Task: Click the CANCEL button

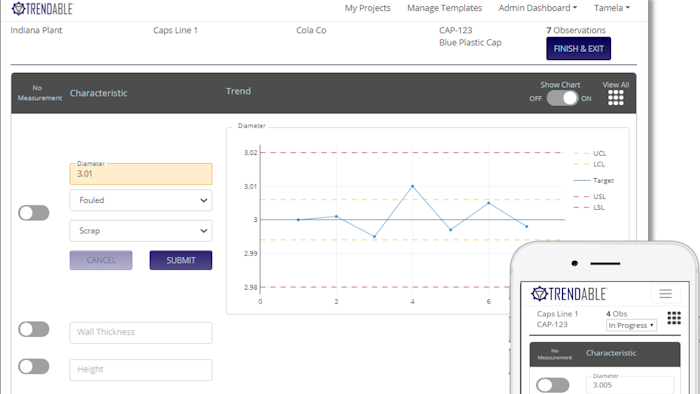Action: (x=101, y=260)
